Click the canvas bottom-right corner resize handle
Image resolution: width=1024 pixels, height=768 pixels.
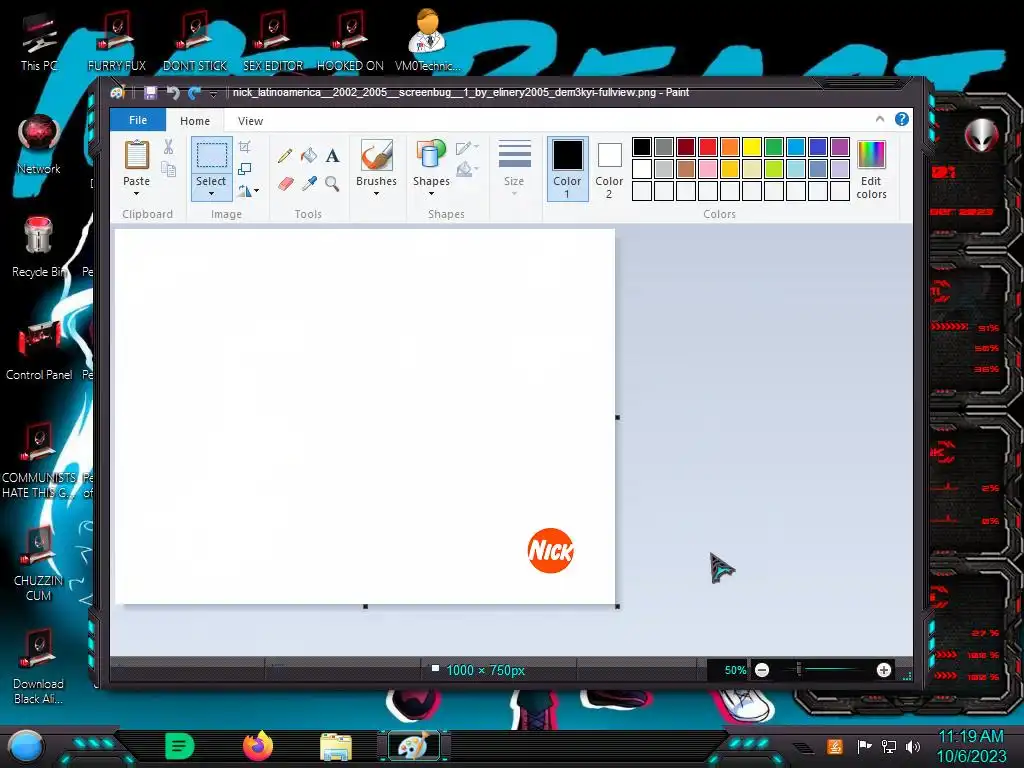coord(618,607)
